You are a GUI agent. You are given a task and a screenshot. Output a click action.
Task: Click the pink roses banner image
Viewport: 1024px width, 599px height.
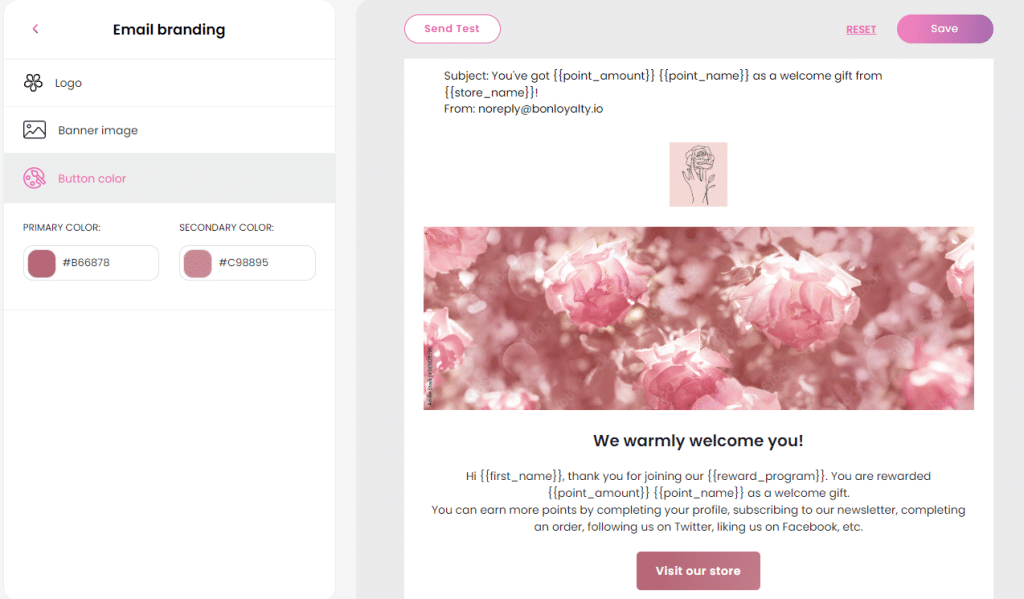[x=698, y=318]
